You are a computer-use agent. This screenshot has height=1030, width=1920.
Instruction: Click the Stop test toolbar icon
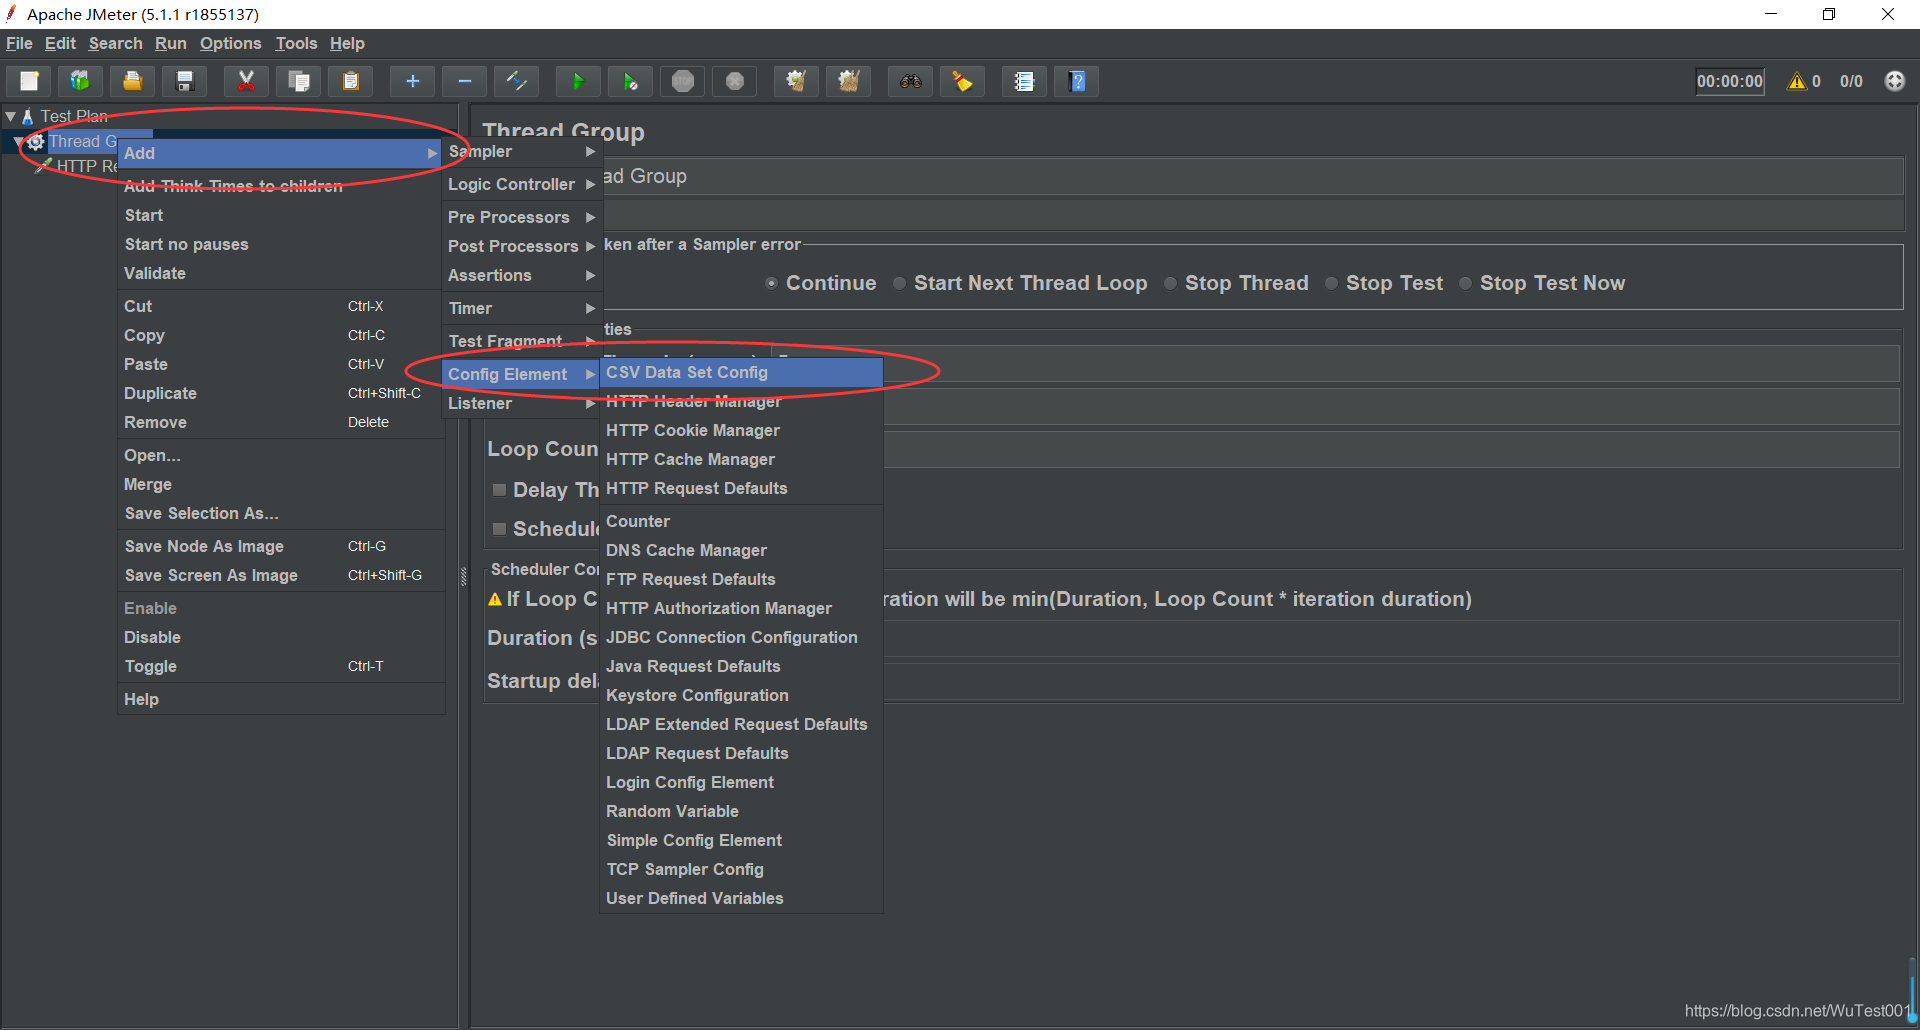pos(683,81)
